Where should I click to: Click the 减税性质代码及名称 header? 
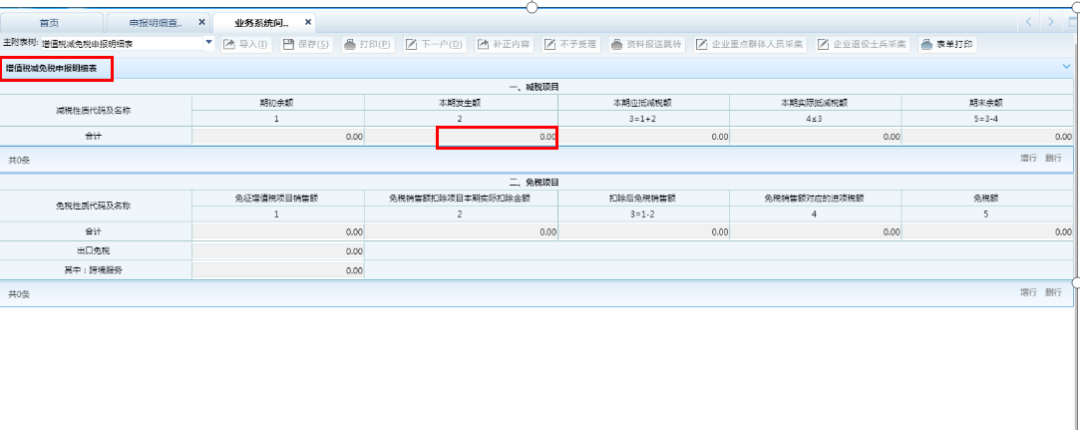point(96,110)
